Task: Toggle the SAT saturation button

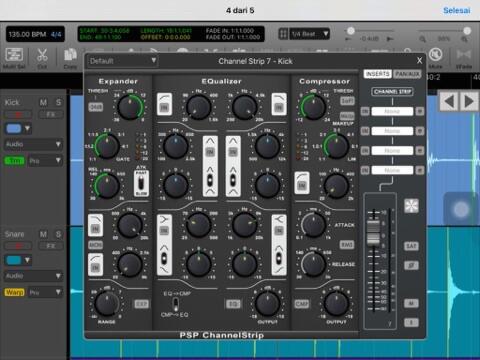Action: [x=411, y=246]
